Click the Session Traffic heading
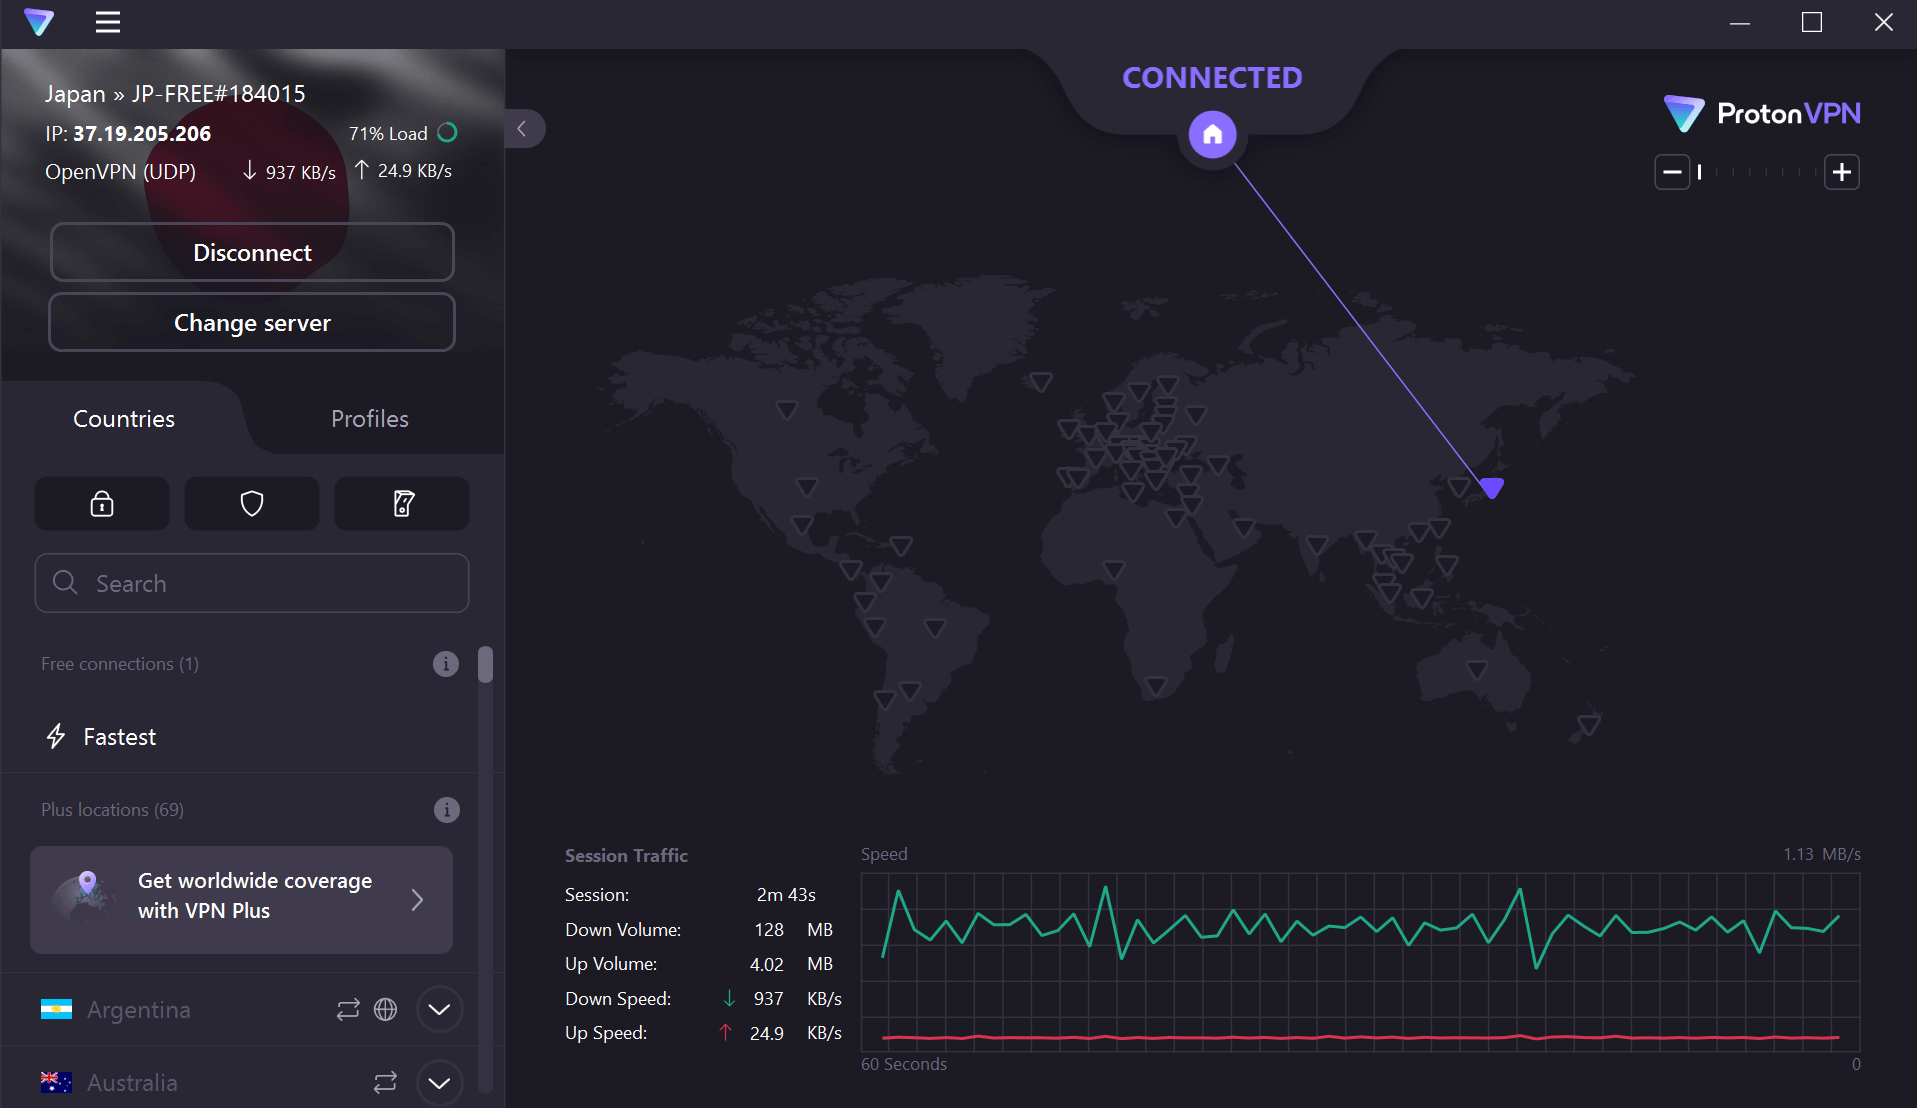This screenshot has width=1917, height=1108. 626,856
